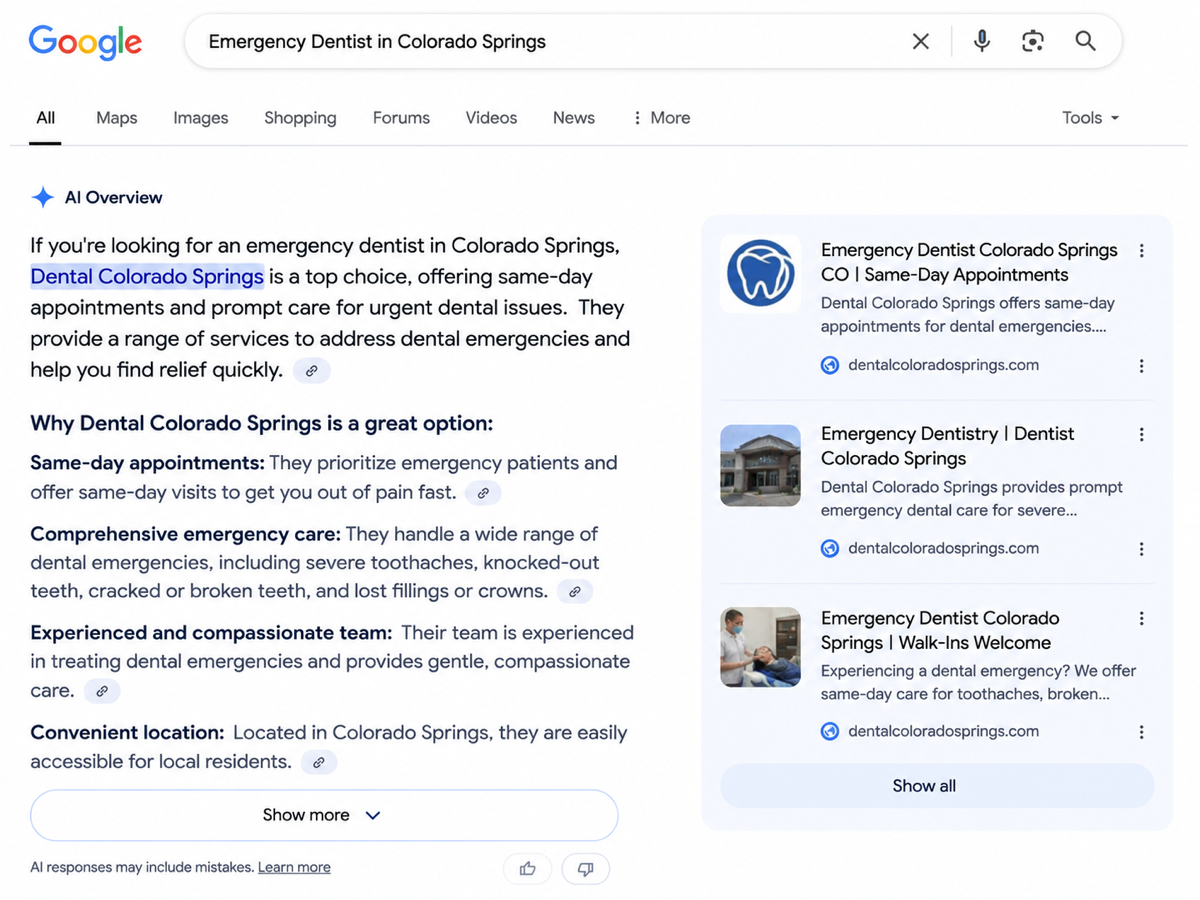Open source link icon after 'out of pain fast'
This screenshot has width=1200, height=900.
pos(483,493)
